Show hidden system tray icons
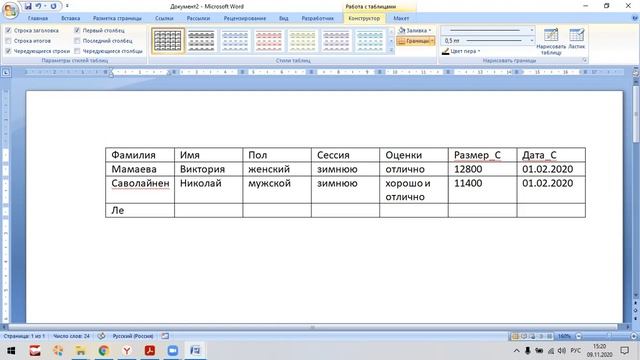 pos(516,351)
